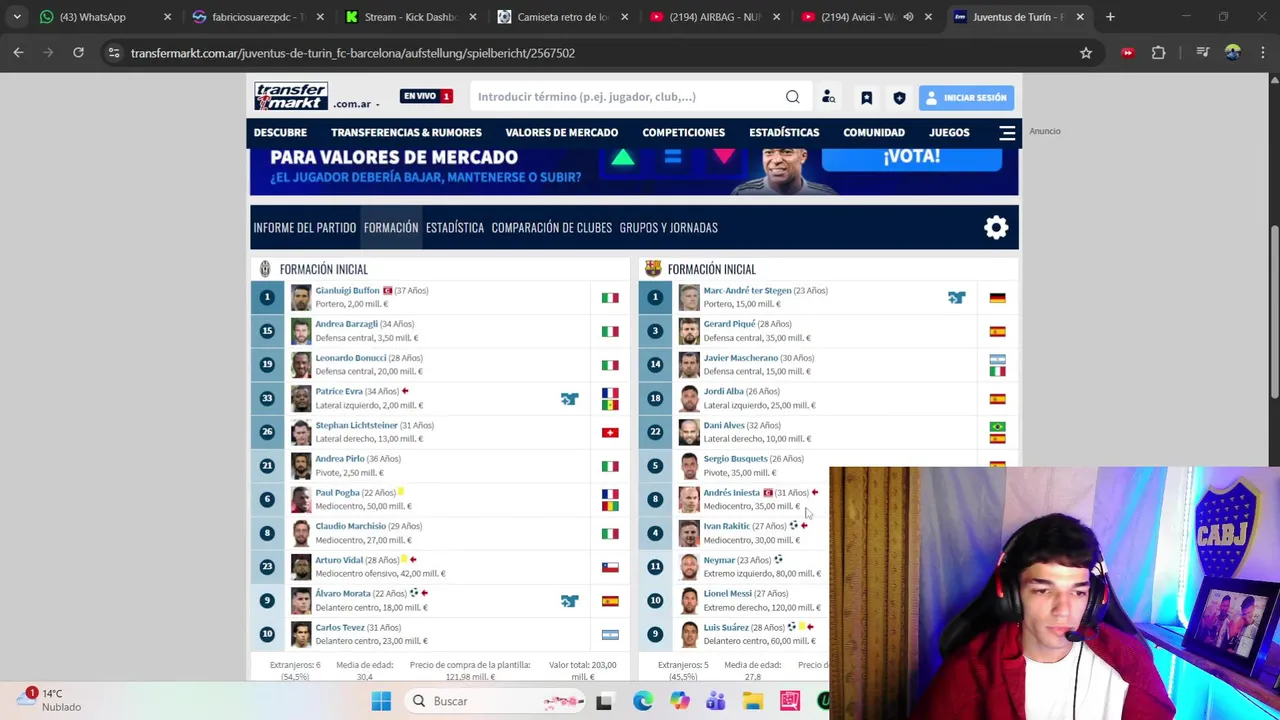The image size is (1280, 720).
Task: Switch to Stream - Kick Dashboard tab
Action: [410, 17]
